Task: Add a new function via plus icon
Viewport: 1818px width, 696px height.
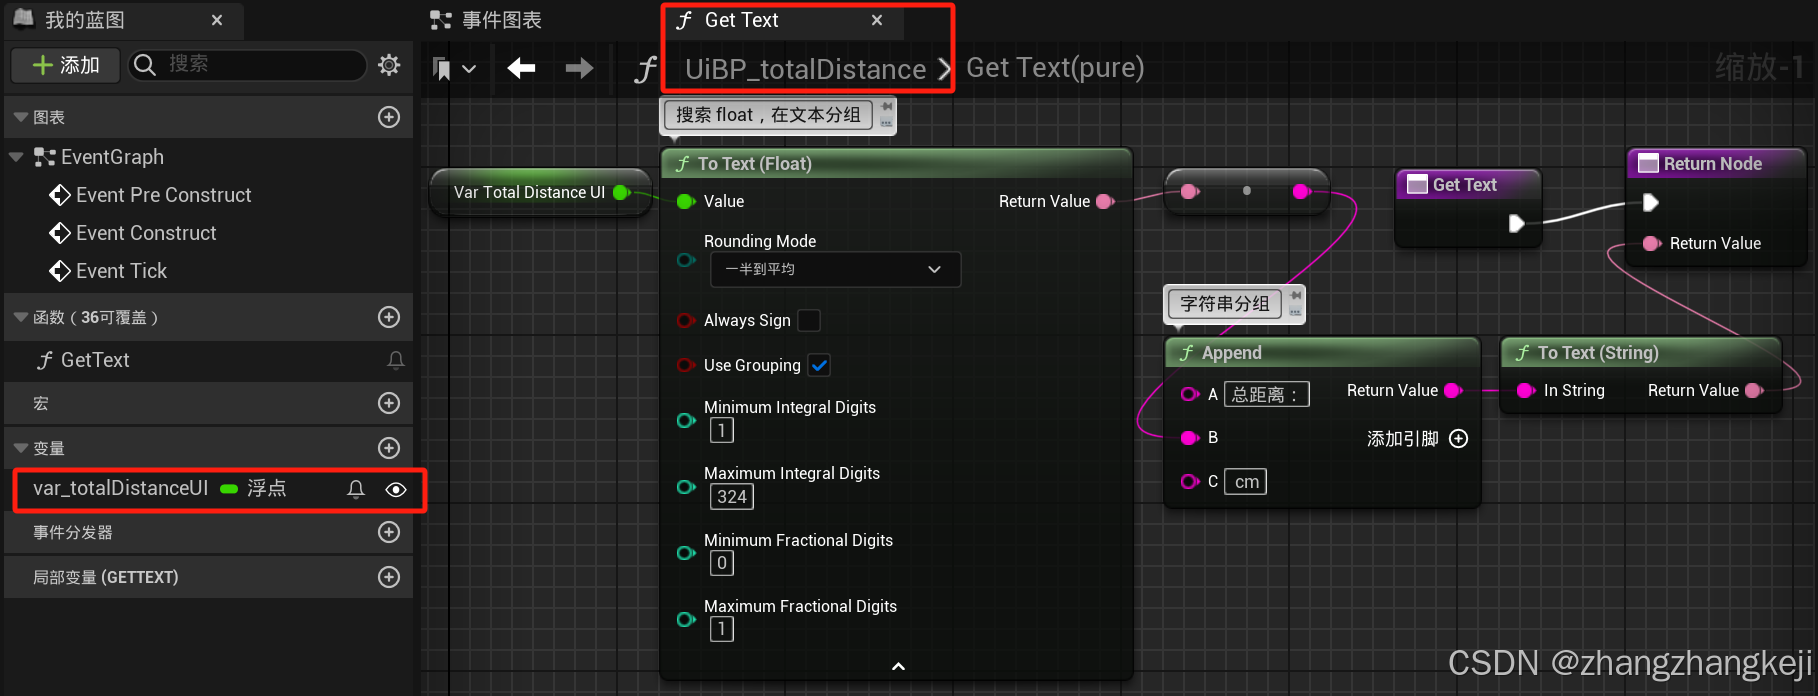Action: coord(389,317)
